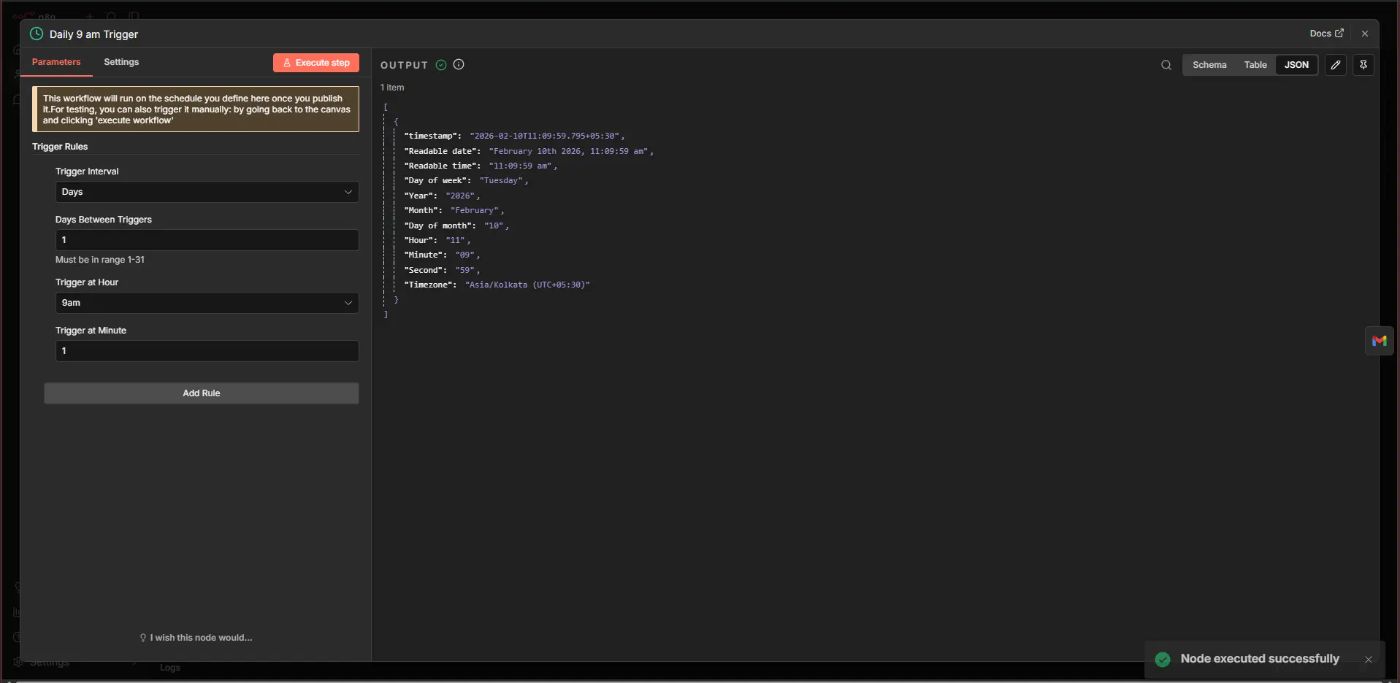Click the Days Between Triggers input field
Screen dimensions: 1400x683
click(x=207, y=240)
